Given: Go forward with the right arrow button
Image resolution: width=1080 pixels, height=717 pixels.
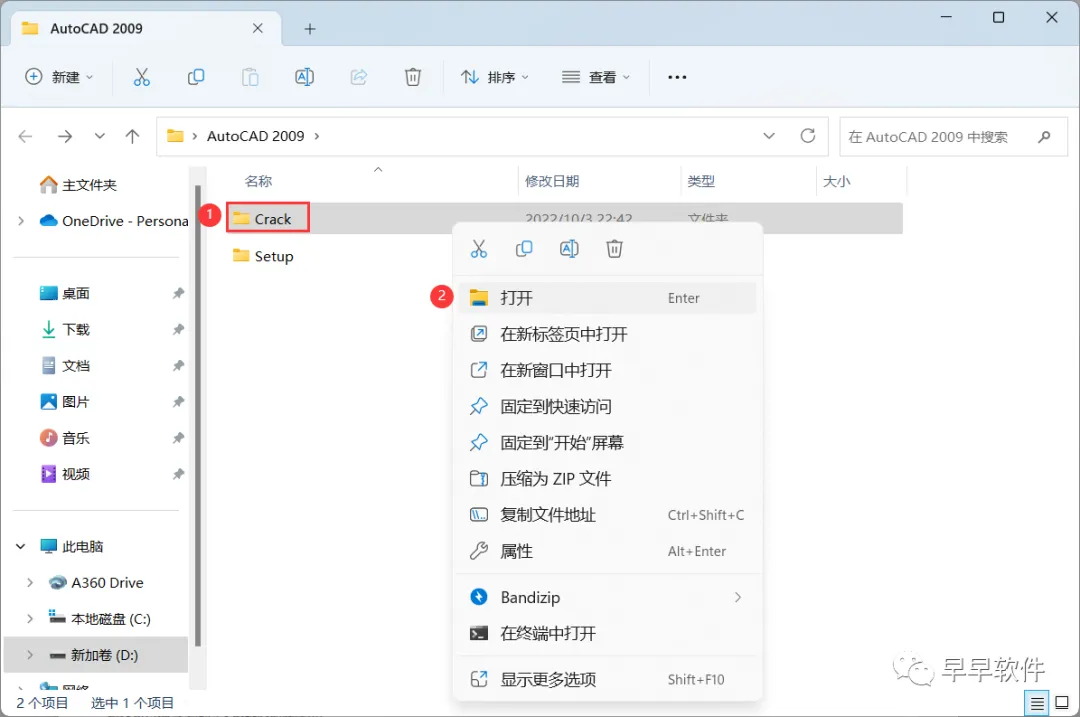Looking at the screenshot, I should tap(65, 136).
